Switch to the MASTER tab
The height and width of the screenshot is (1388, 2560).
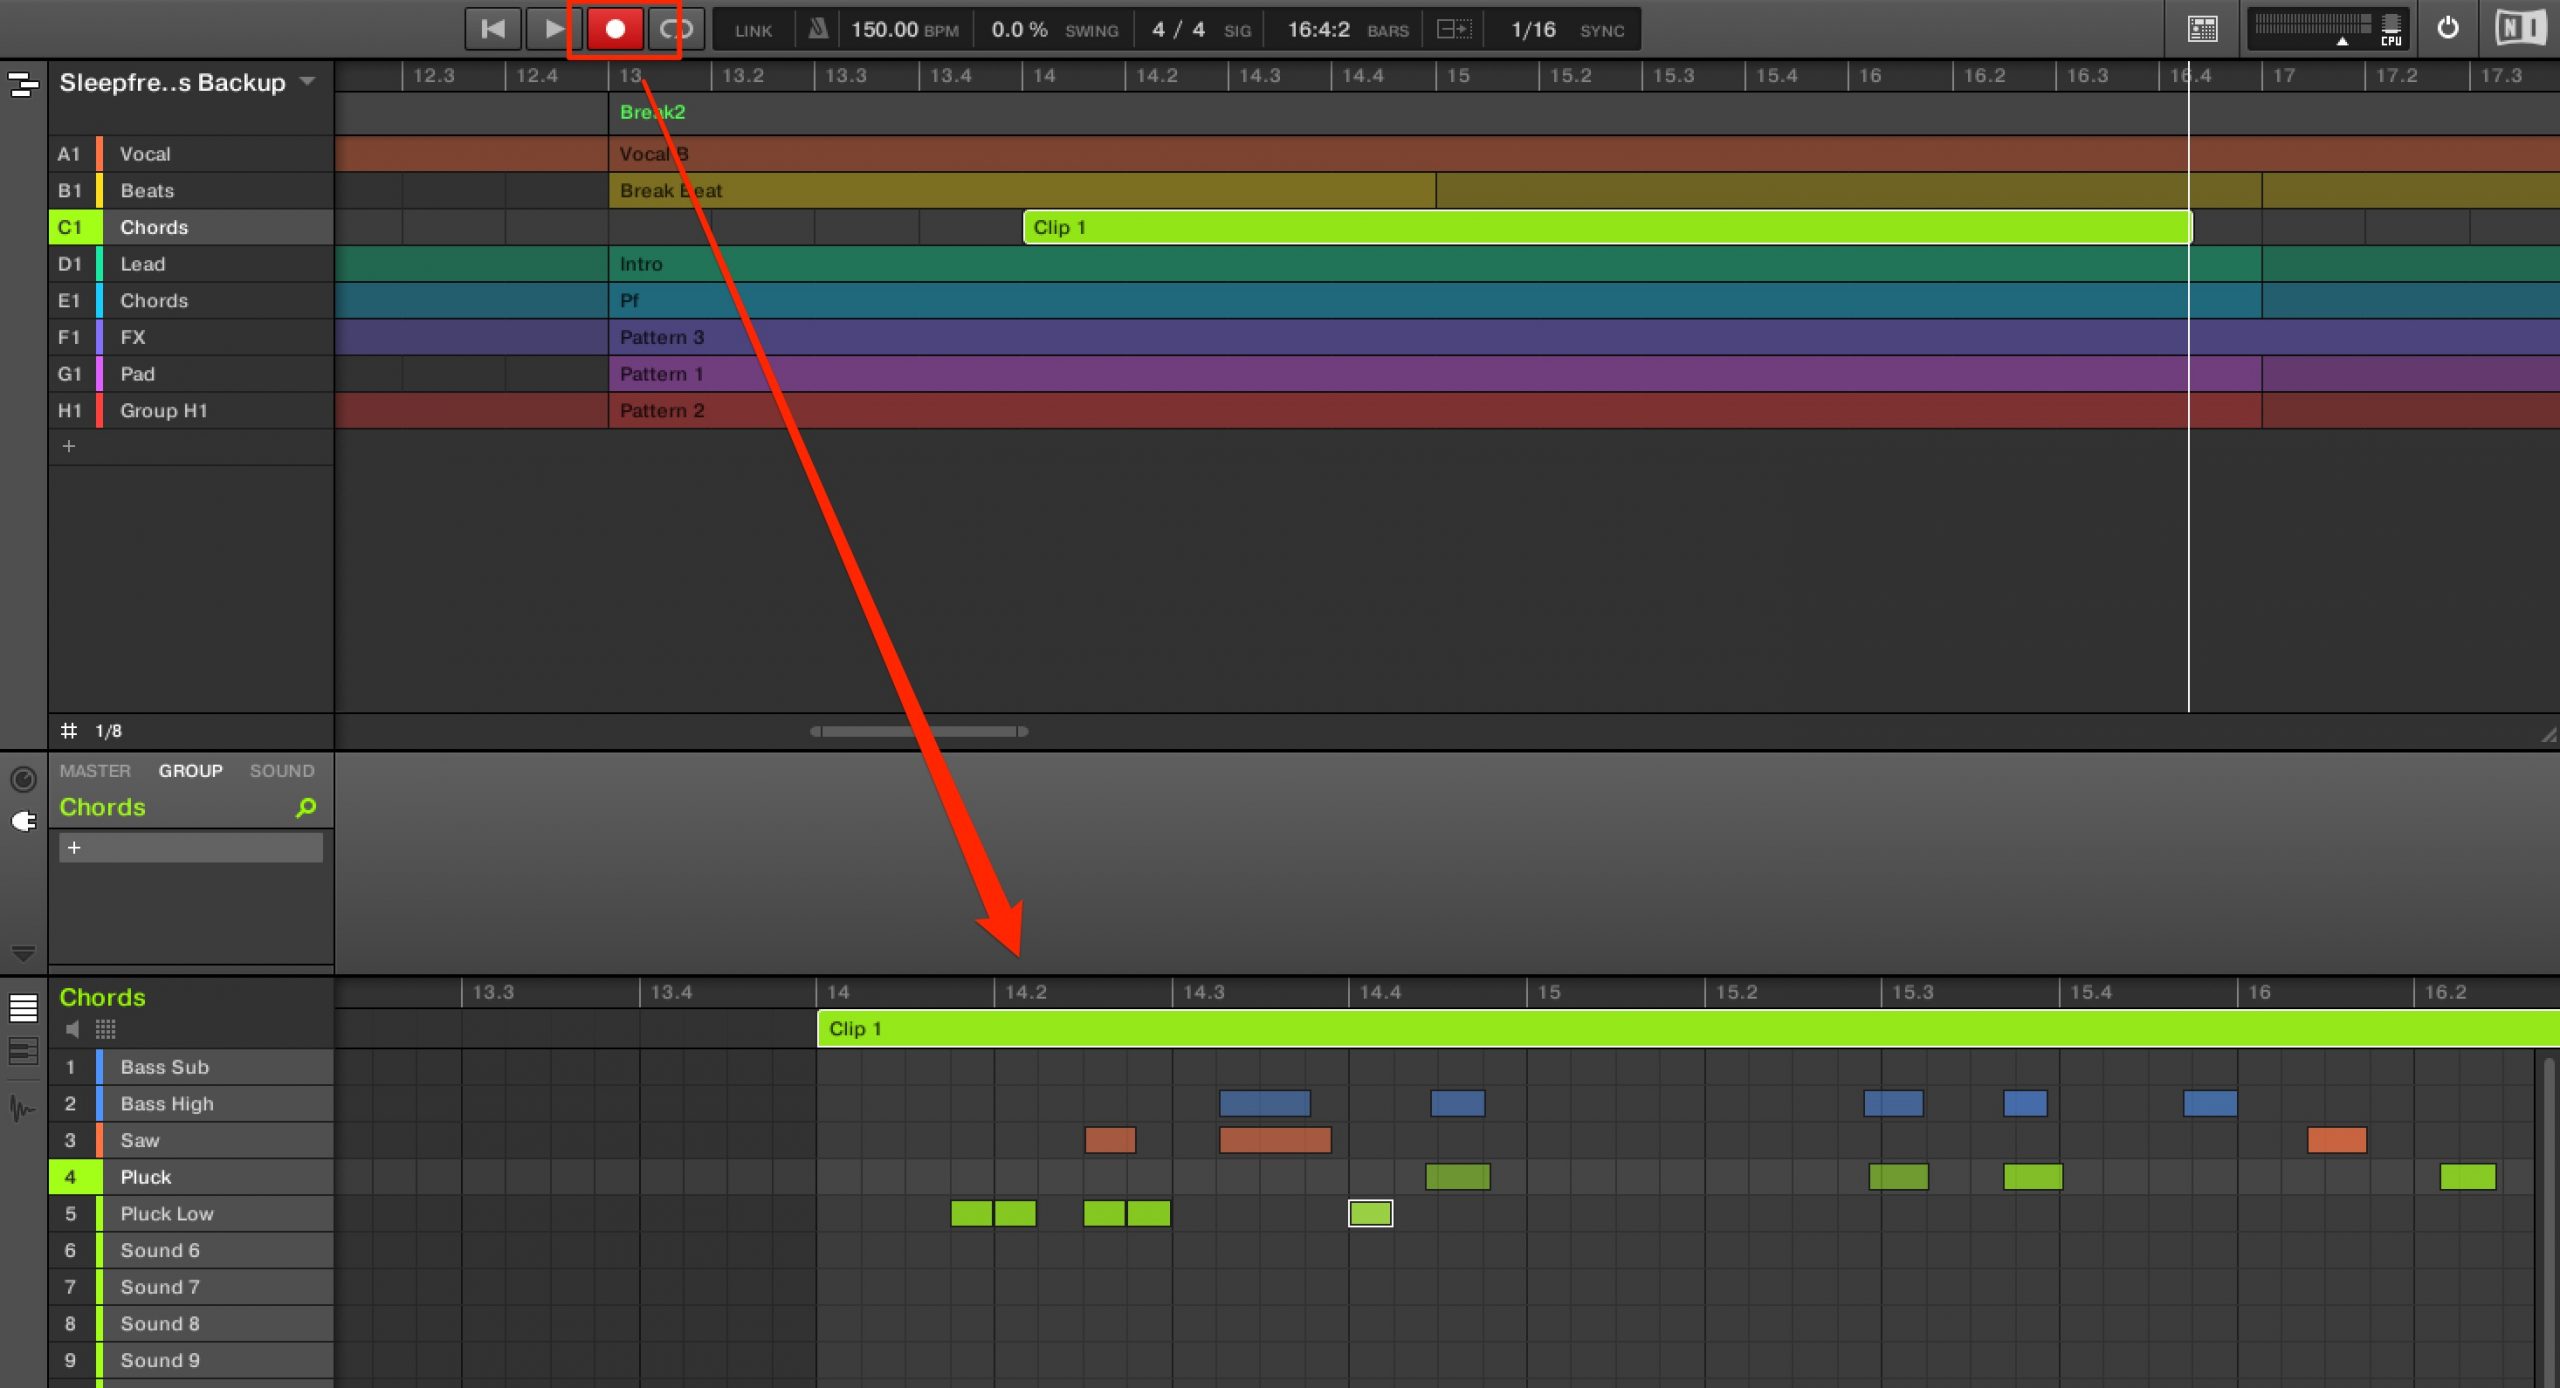(95, 771)
